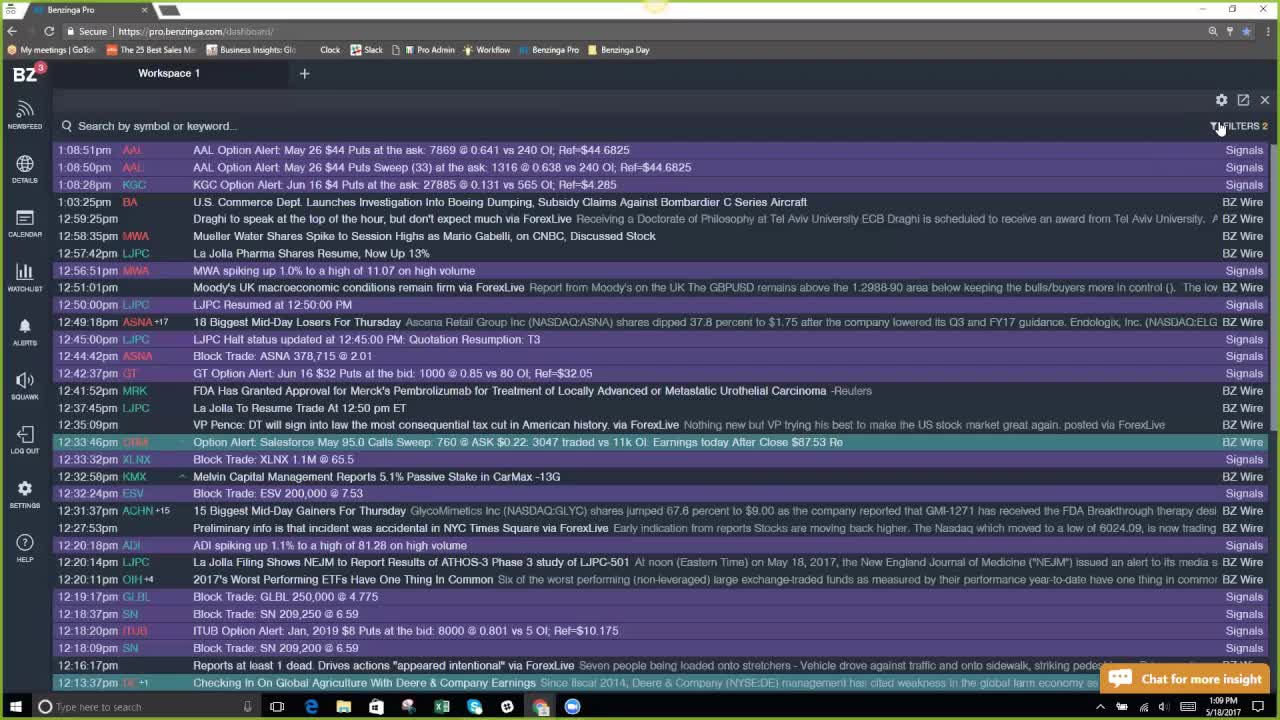Open the Business Insights bookmark
The height and width of the screenshot is (720, 1280).
(251, 50)
